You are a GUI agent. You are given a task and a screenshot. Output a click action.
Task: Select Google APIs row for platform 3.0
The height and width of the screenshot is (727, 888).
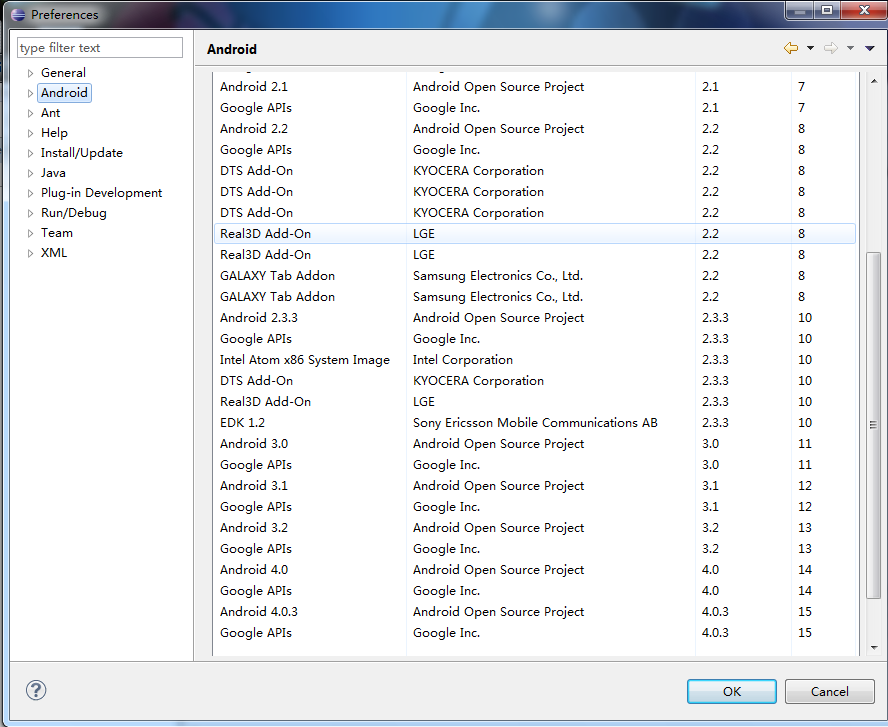pos(535,464)
